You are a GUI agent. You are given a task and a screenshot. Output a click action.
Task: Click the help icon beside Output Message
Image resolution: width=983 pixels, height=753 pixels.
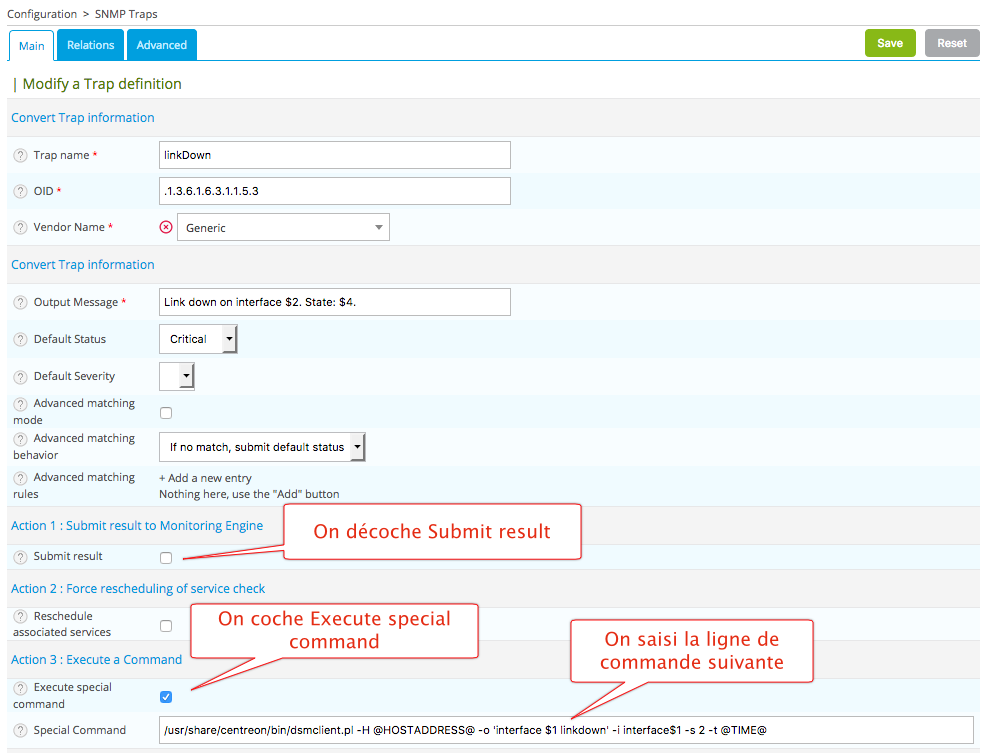[x=20, y=303]
